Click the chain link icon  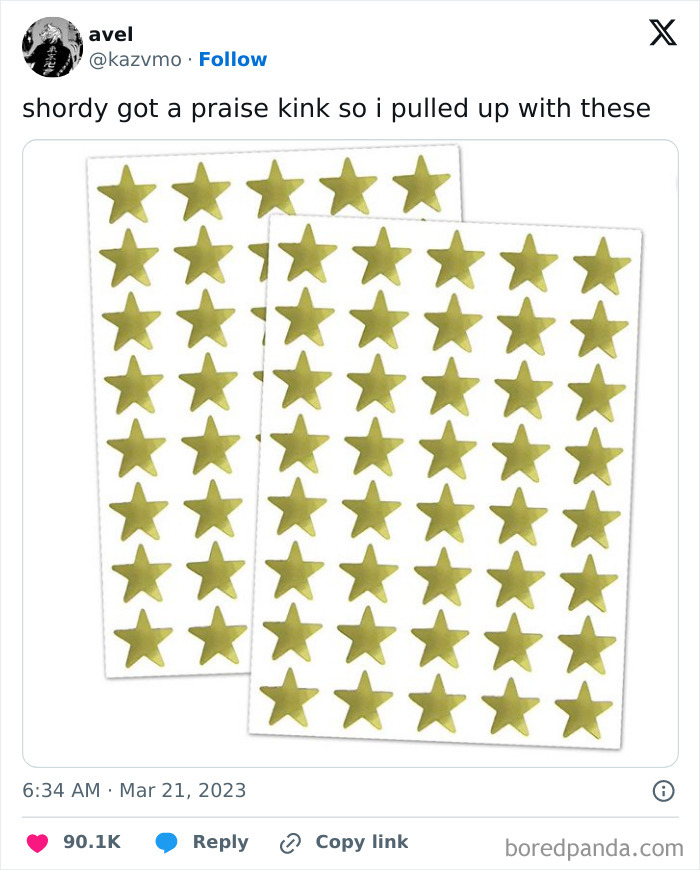pyautogui.click(x=290, y=842)
